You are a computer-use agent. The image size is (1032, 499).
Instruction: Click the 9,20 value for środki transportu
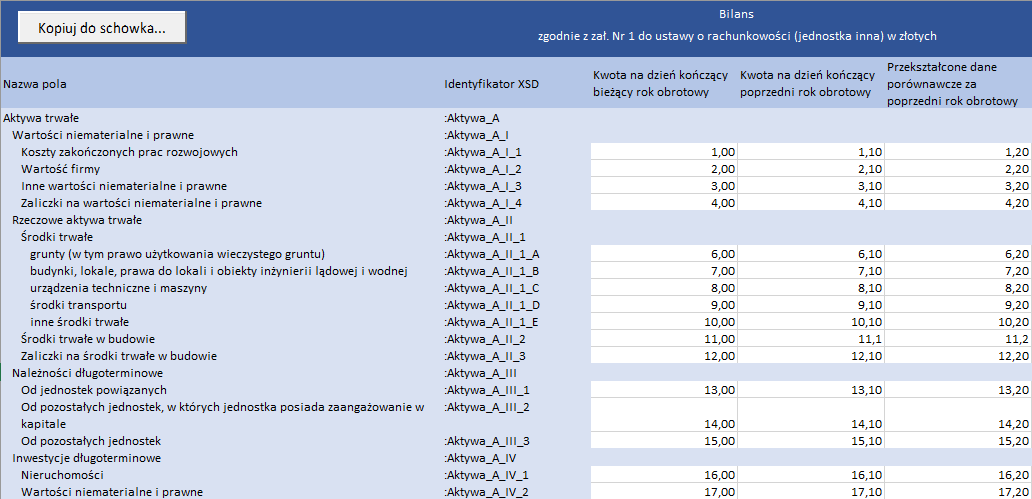[958, 305]
